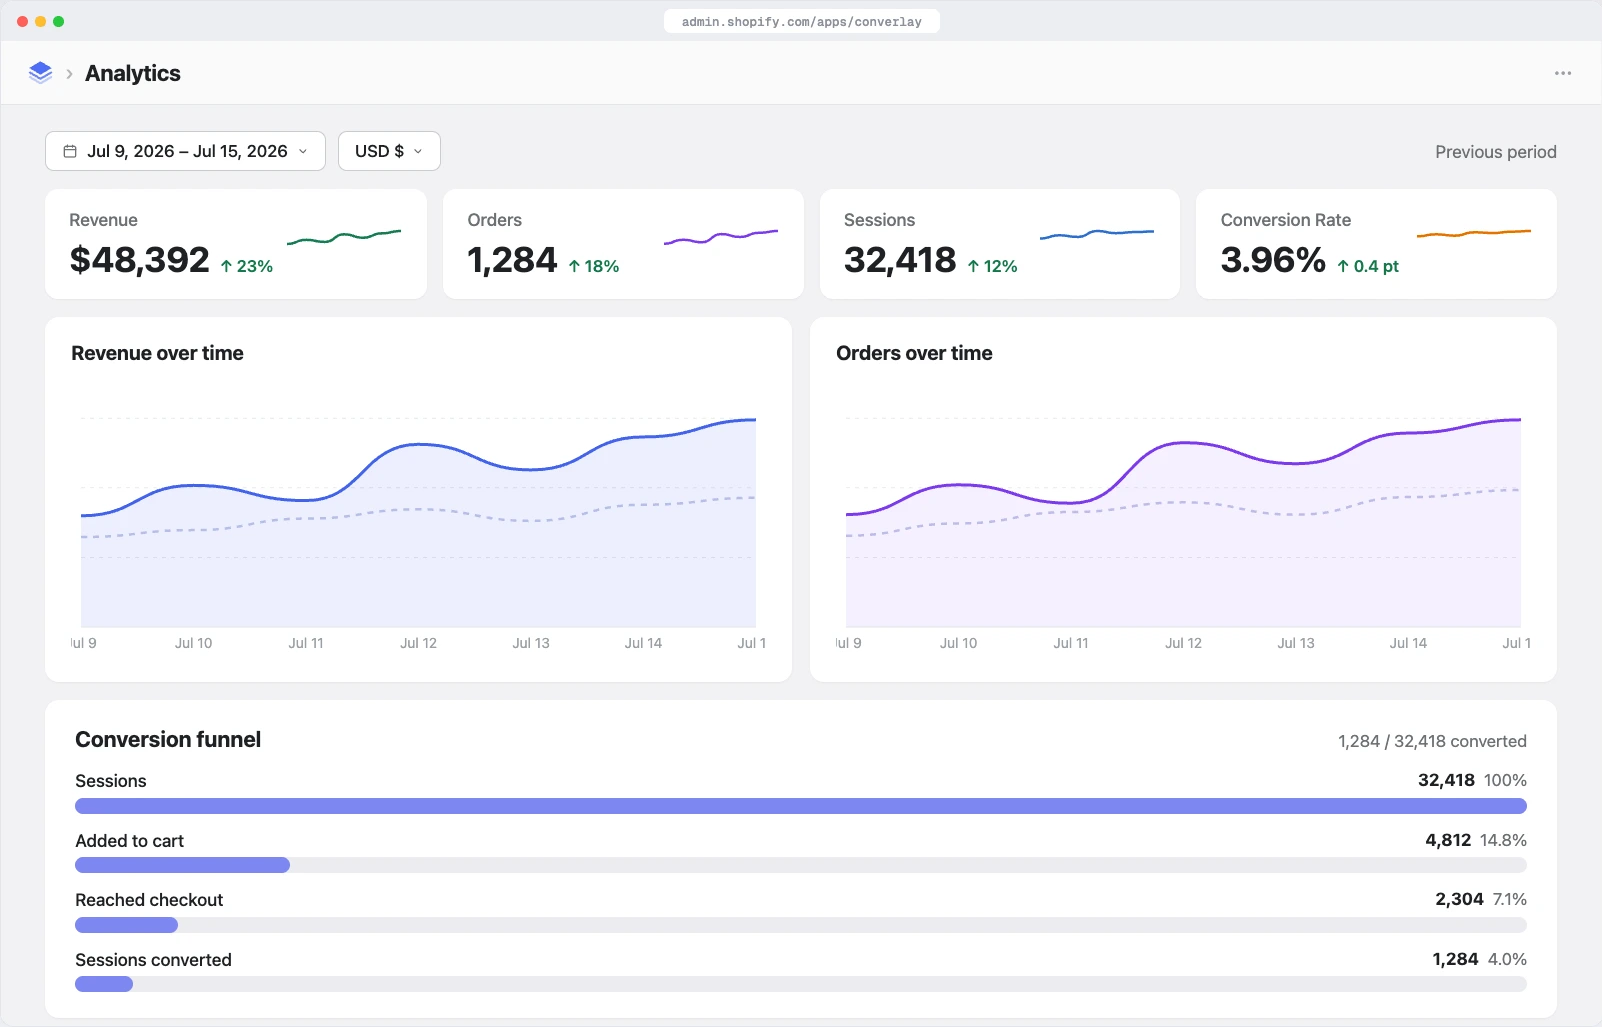Click the admin.shopify.com address bar
1604x1027 pixels.
[x=801, y=21]
